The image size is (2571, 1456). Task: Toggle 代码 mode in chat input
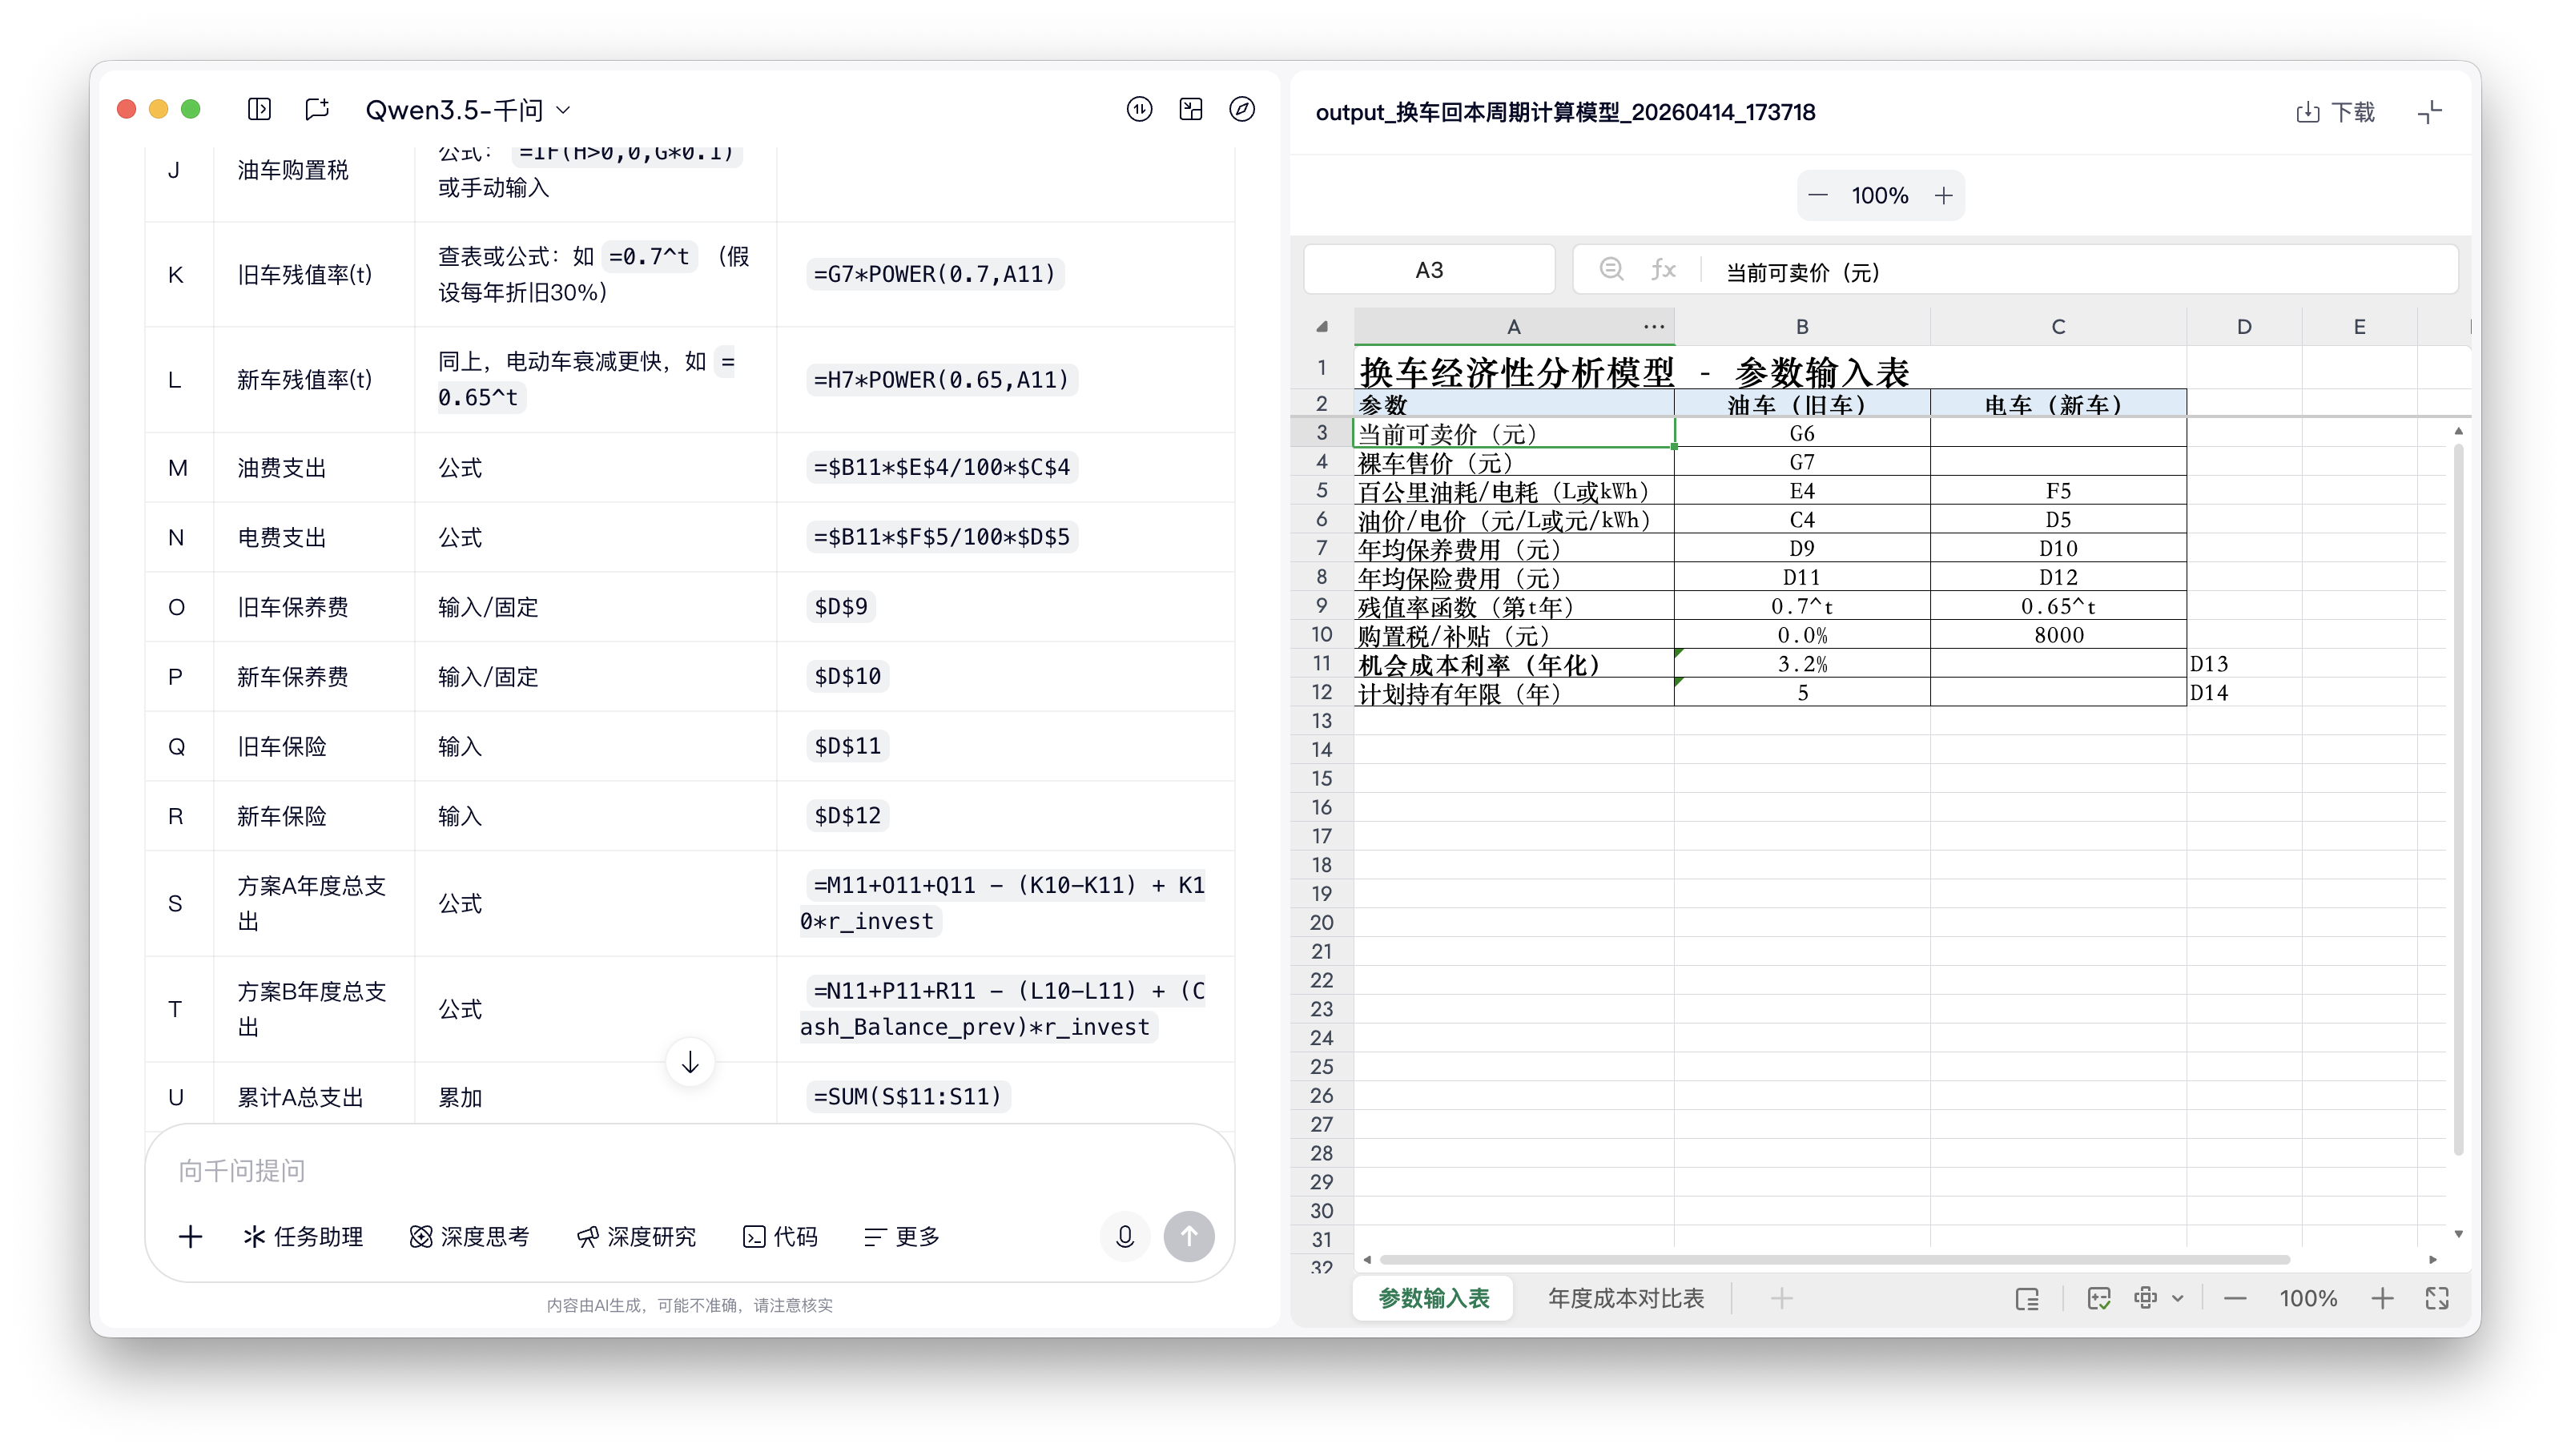pyautogui.click(x=781, y=1237)
